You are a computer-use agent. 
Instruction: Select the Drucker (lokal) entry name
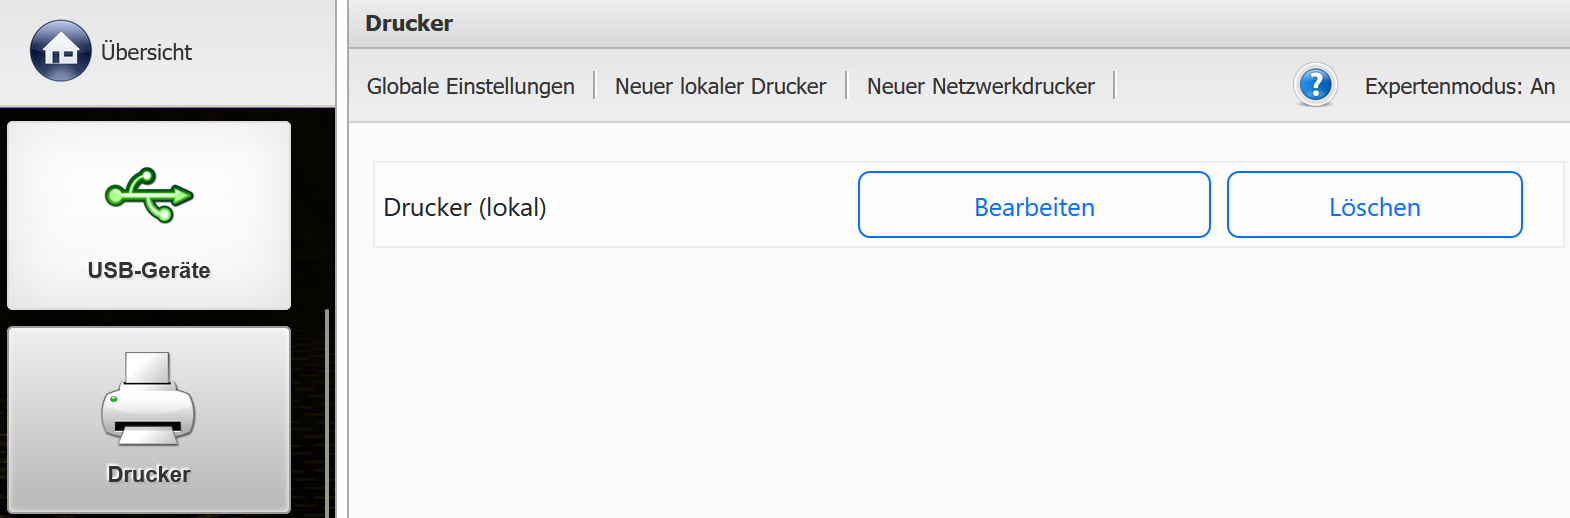(x=465, y=207)
